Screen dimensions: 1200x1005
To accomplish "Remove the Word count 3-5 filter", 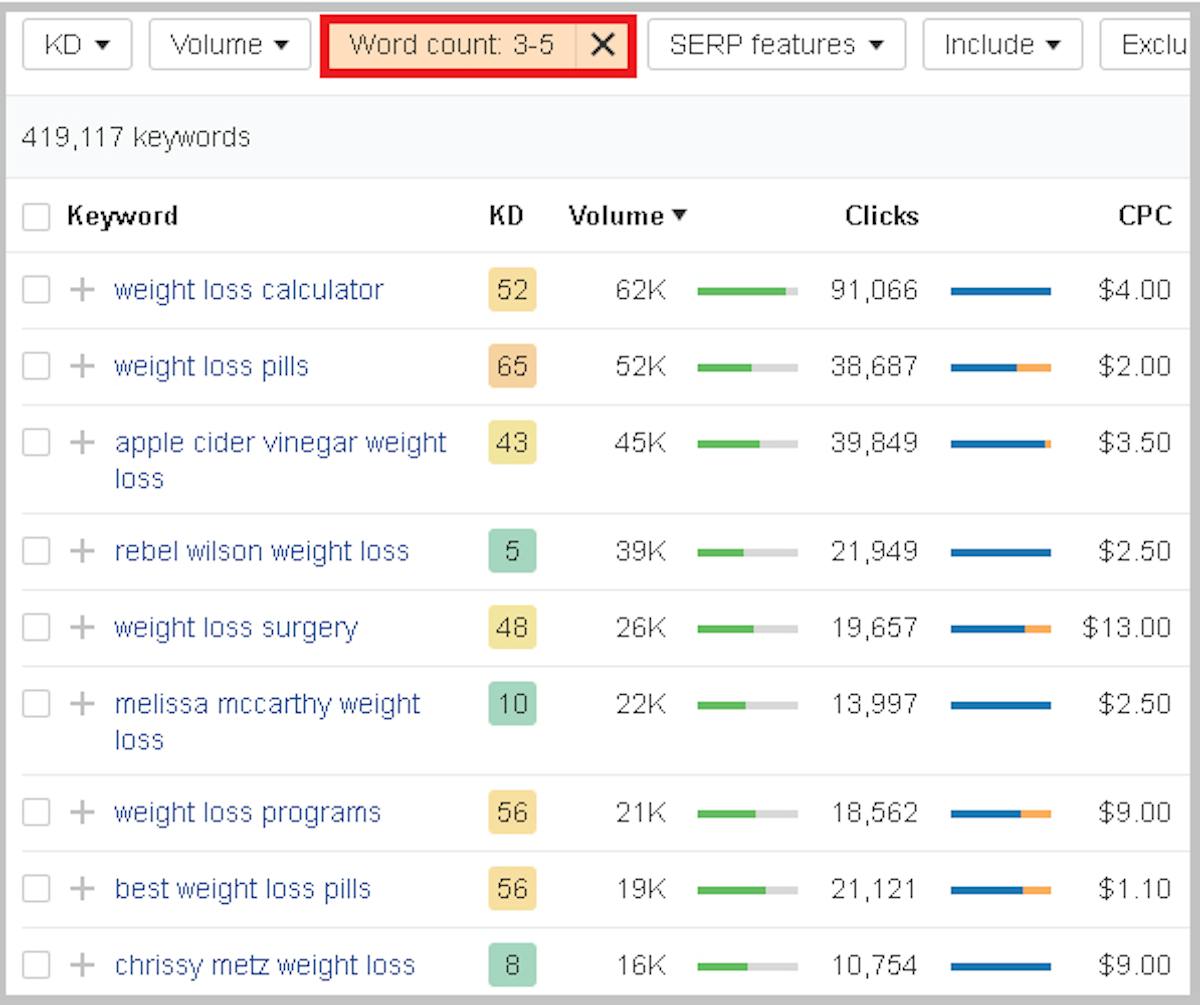I will (x=602, y=45).
